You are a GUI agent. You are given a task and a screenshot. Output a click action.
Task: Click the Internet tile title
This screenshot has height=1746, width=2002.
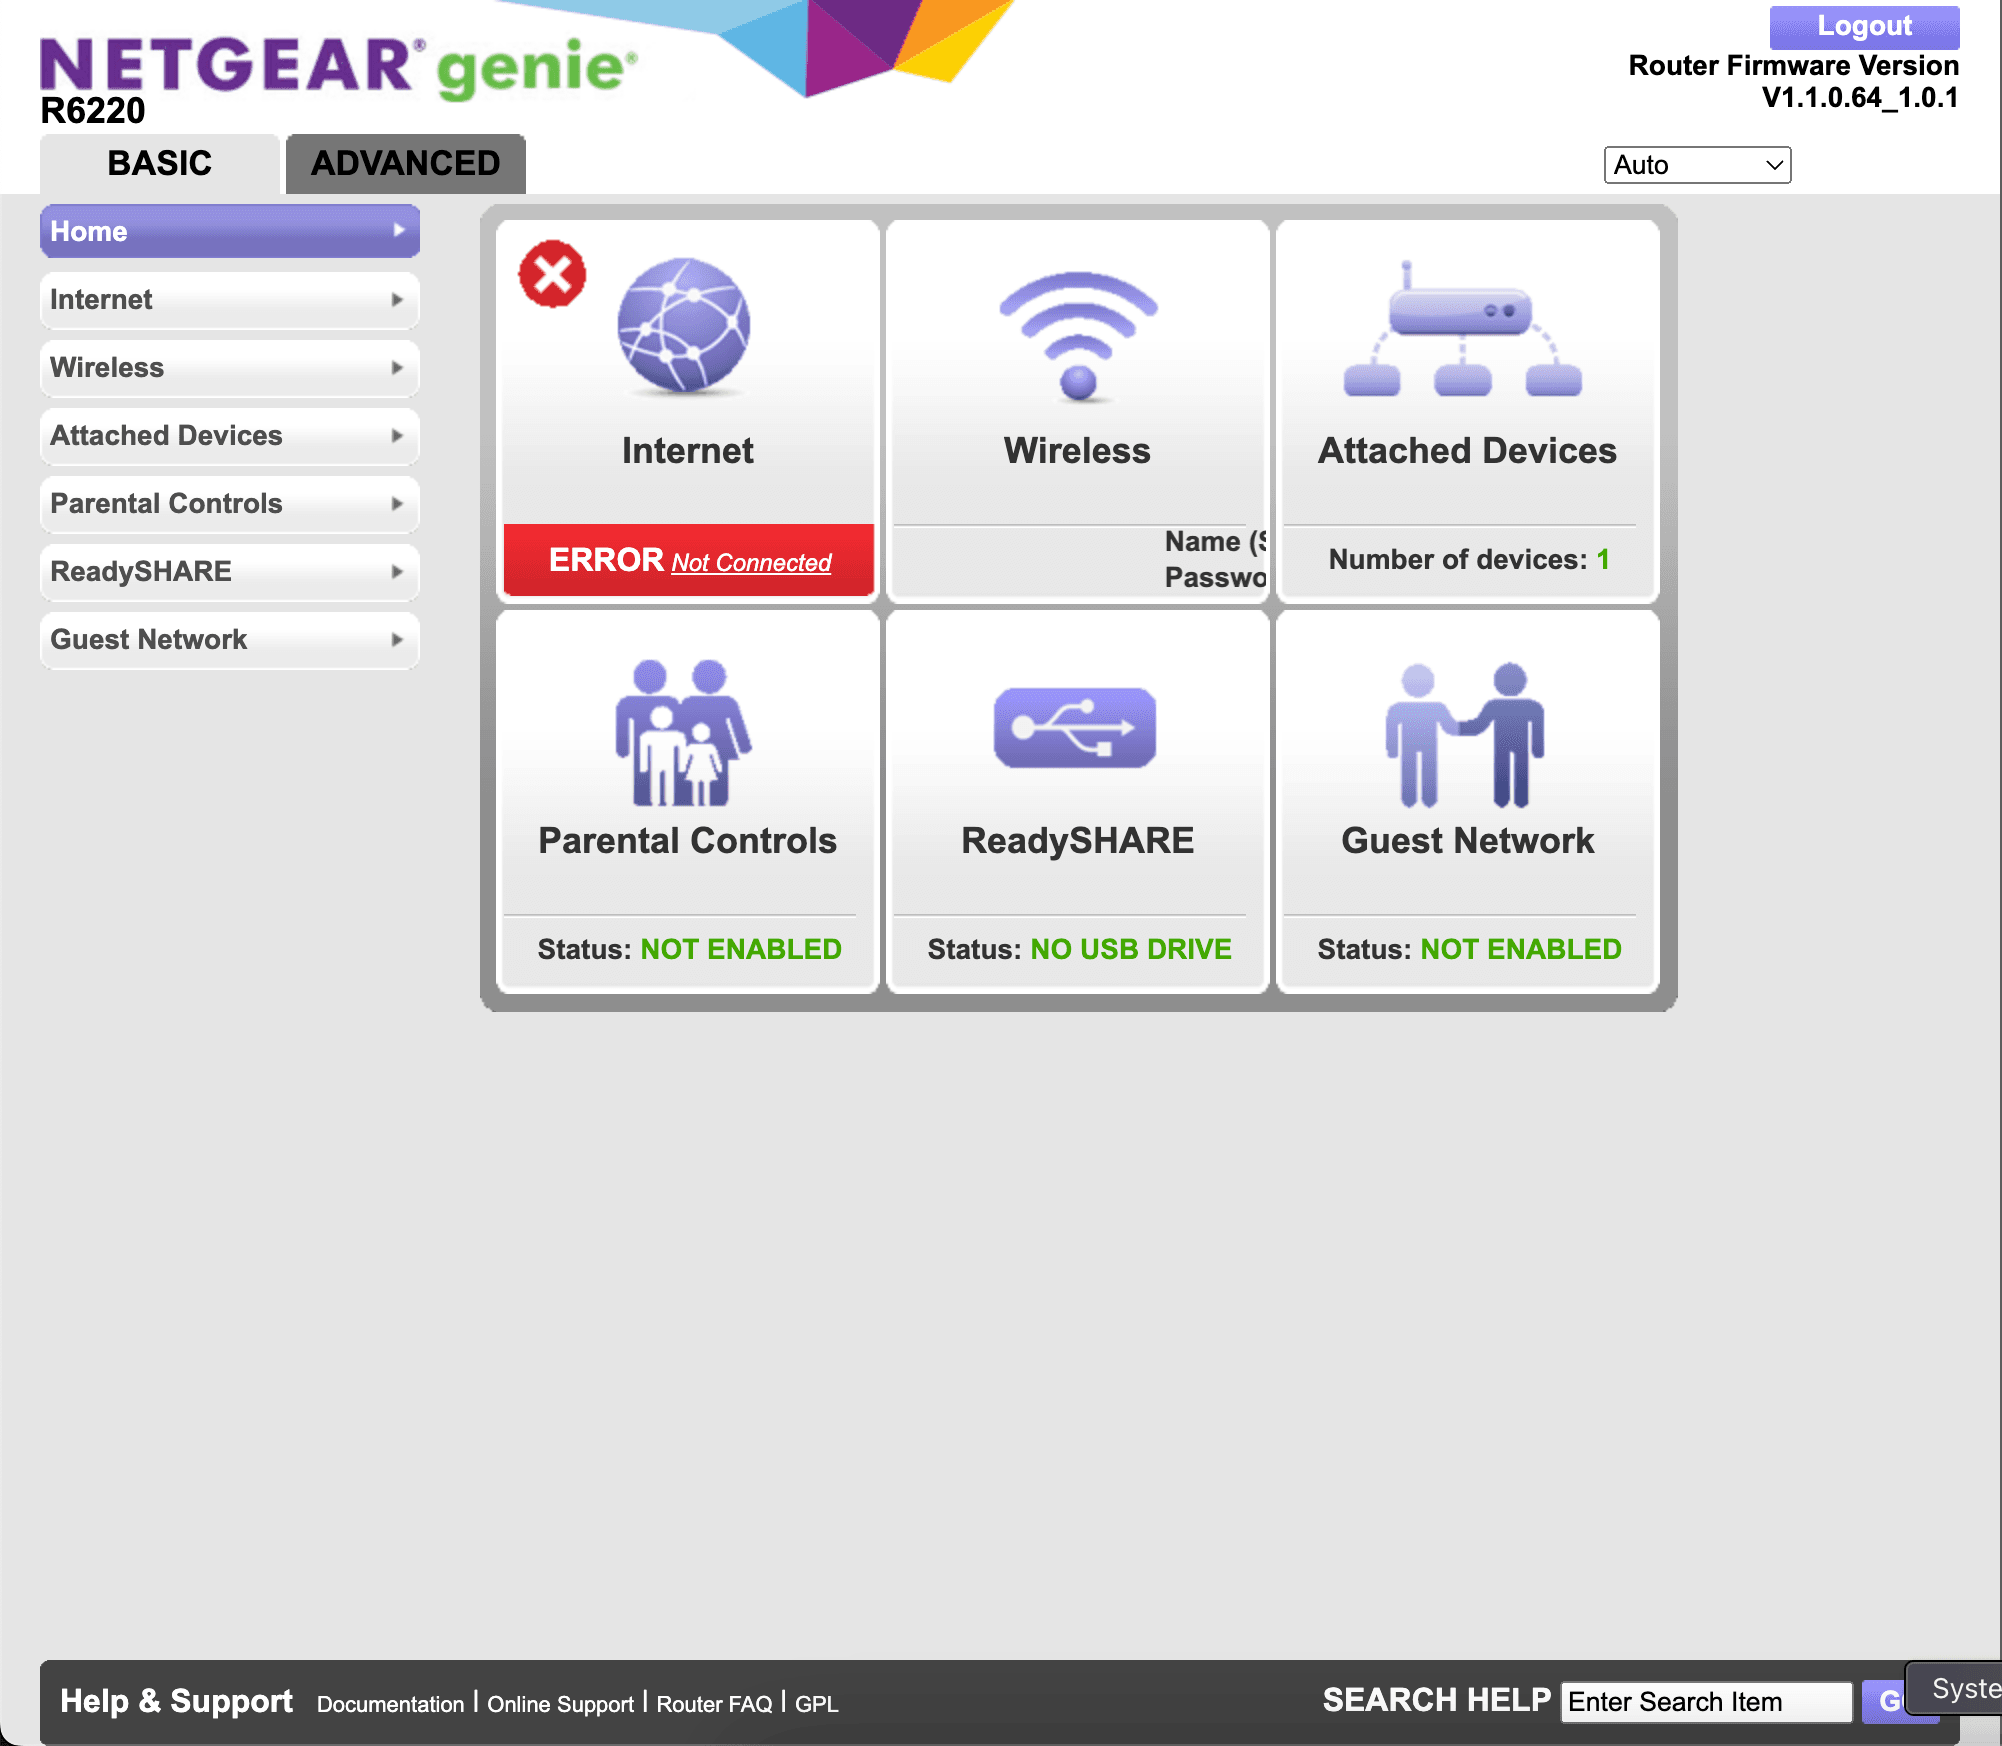coord(688,451)
